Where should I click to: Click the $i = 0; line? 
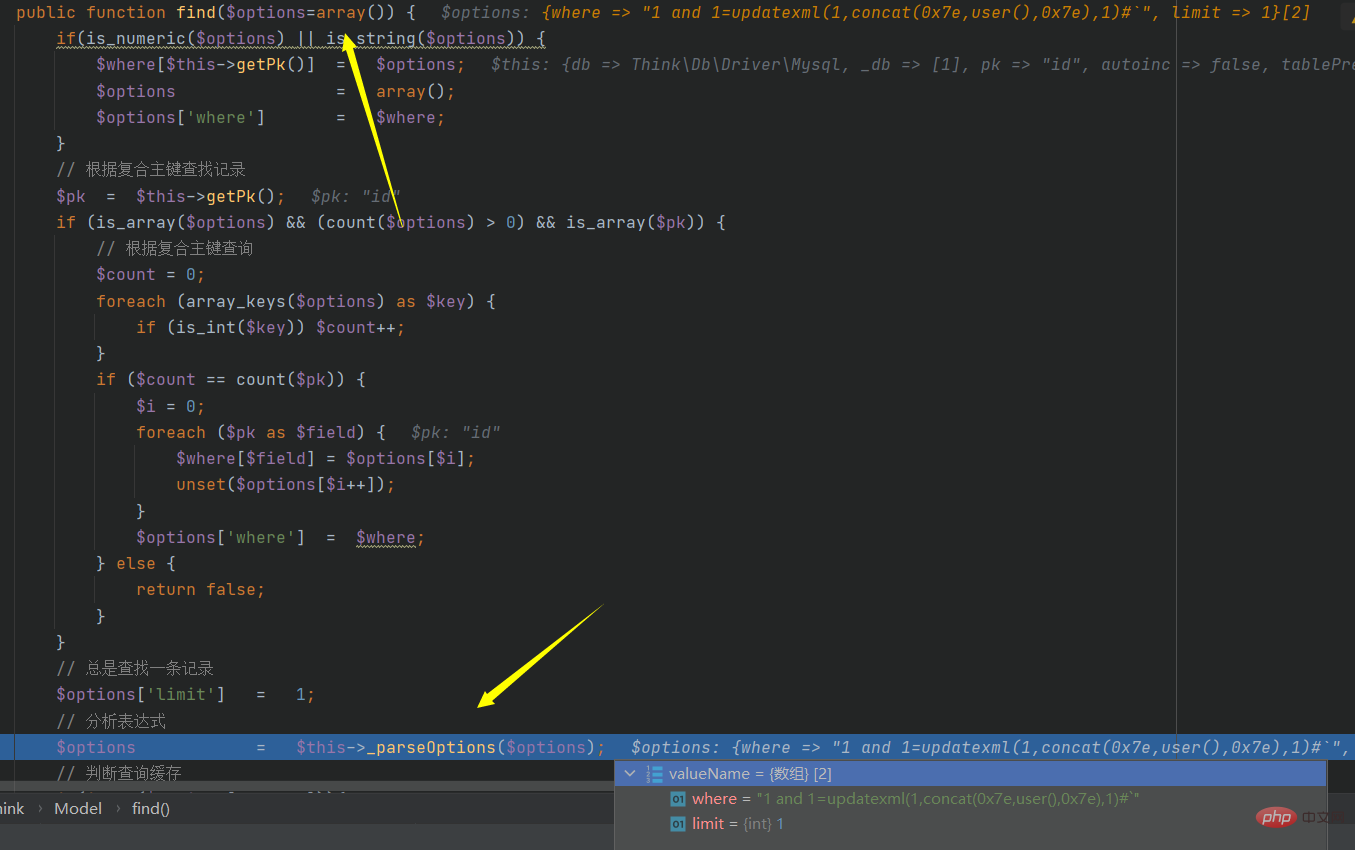tap(170, 406)
